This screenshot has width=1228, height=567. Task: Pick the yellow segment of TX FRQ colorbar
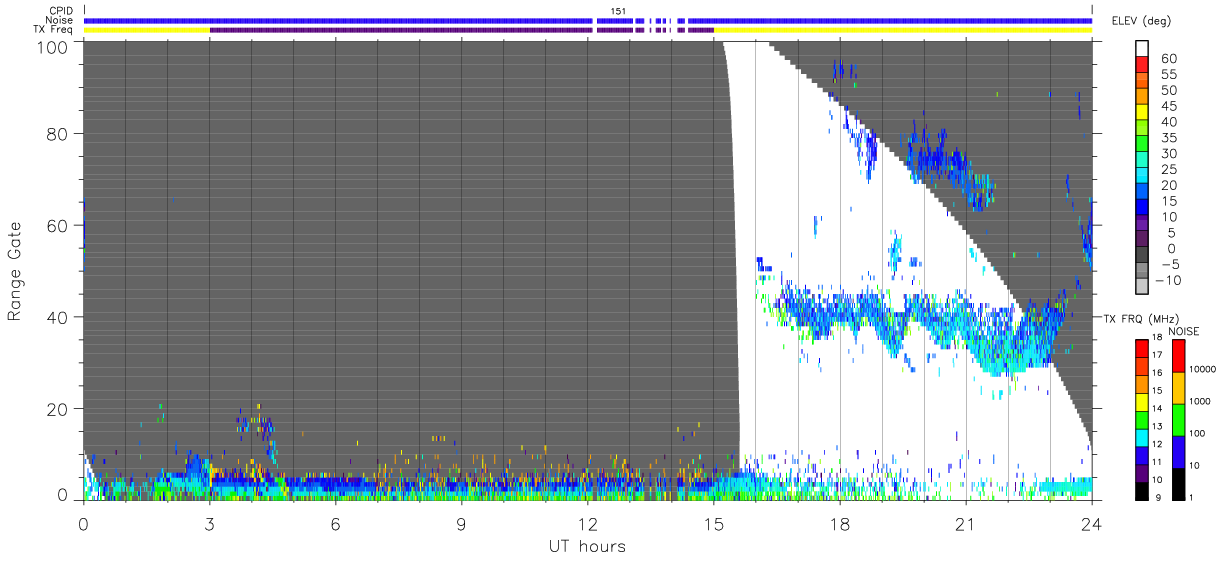click(x=1142, y=401)
